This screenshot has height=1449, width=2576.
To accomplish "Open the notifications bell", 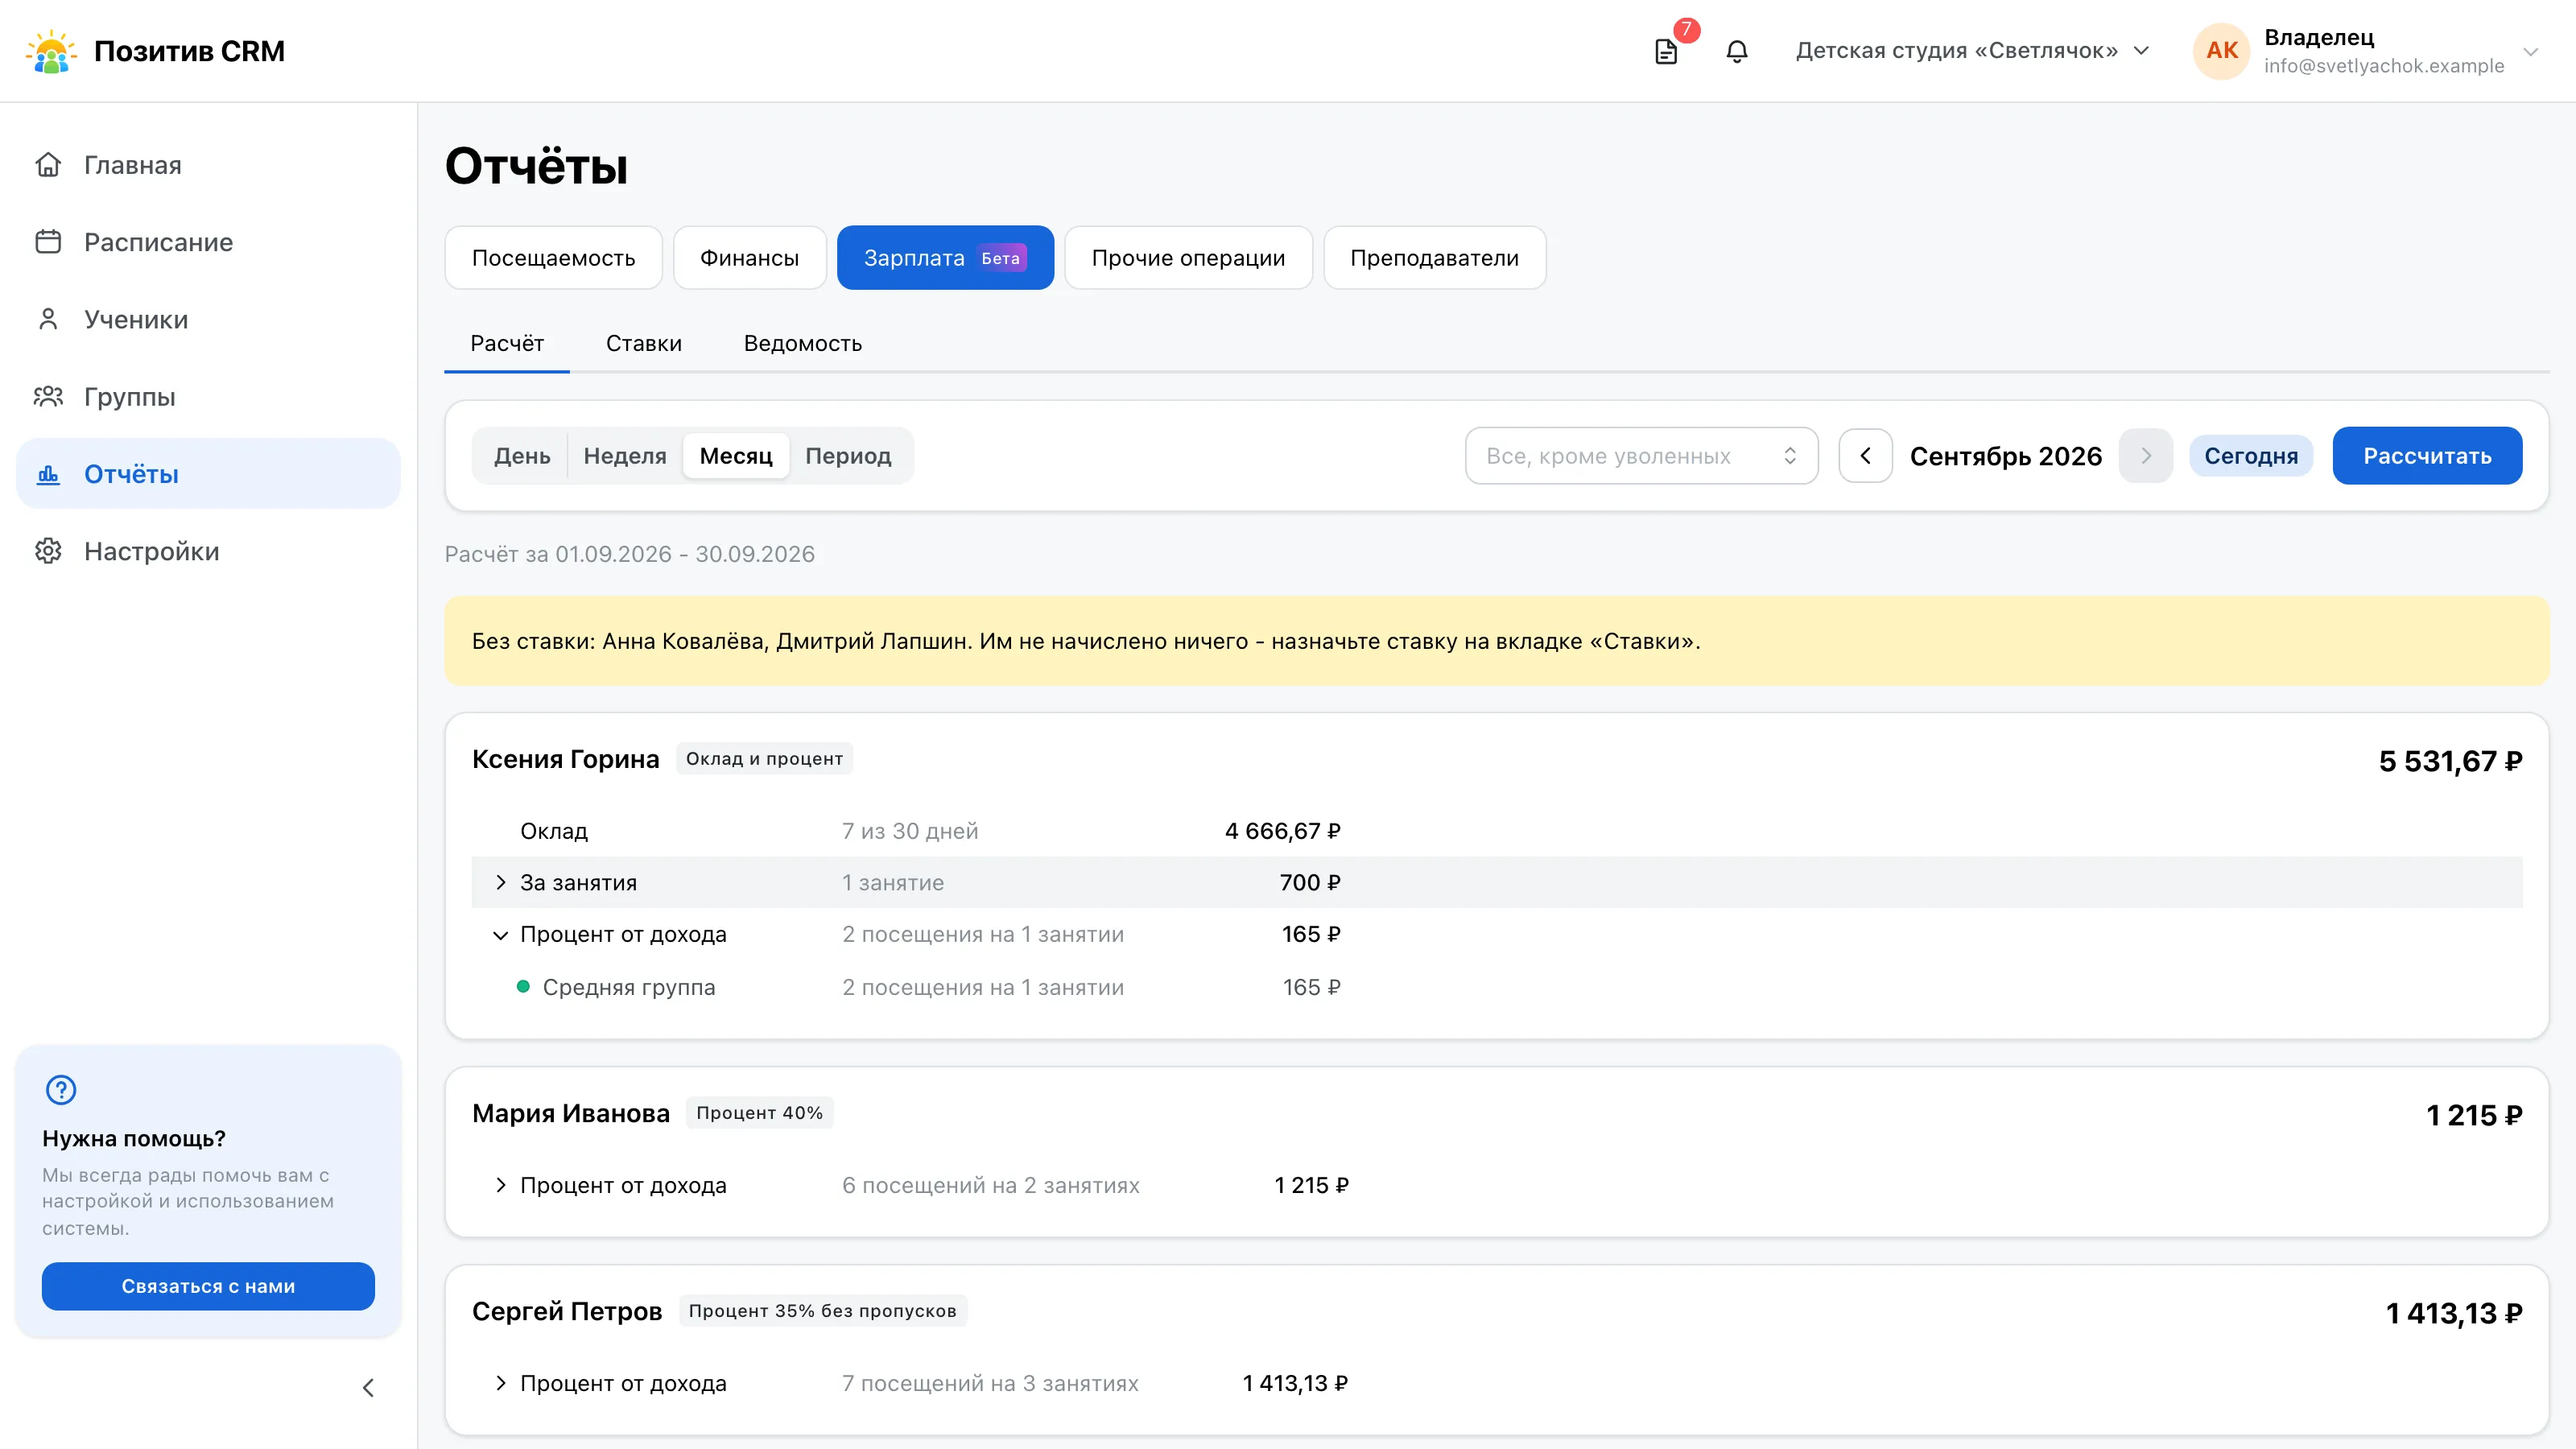I will click(x=1737, y=51).
